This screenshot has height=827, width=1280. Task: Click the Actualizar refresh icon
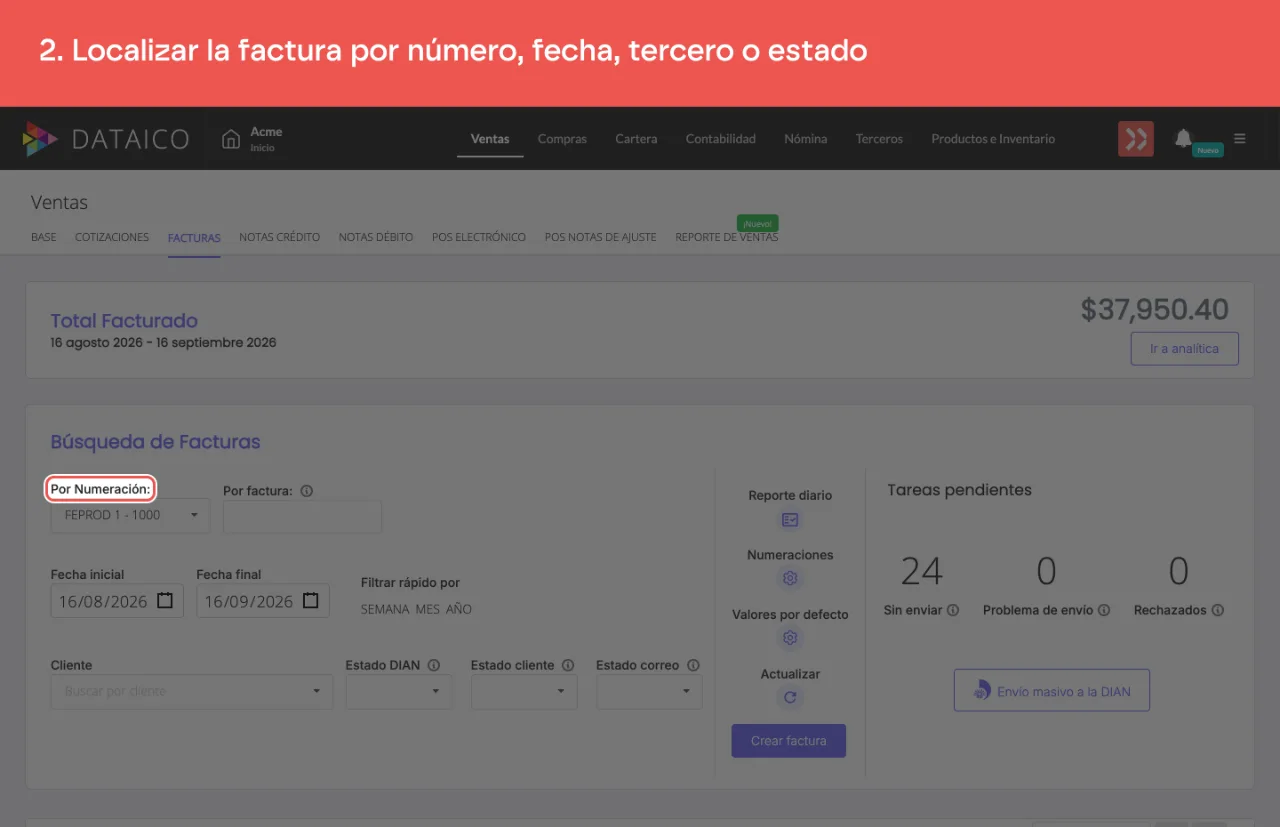(790, 698)
